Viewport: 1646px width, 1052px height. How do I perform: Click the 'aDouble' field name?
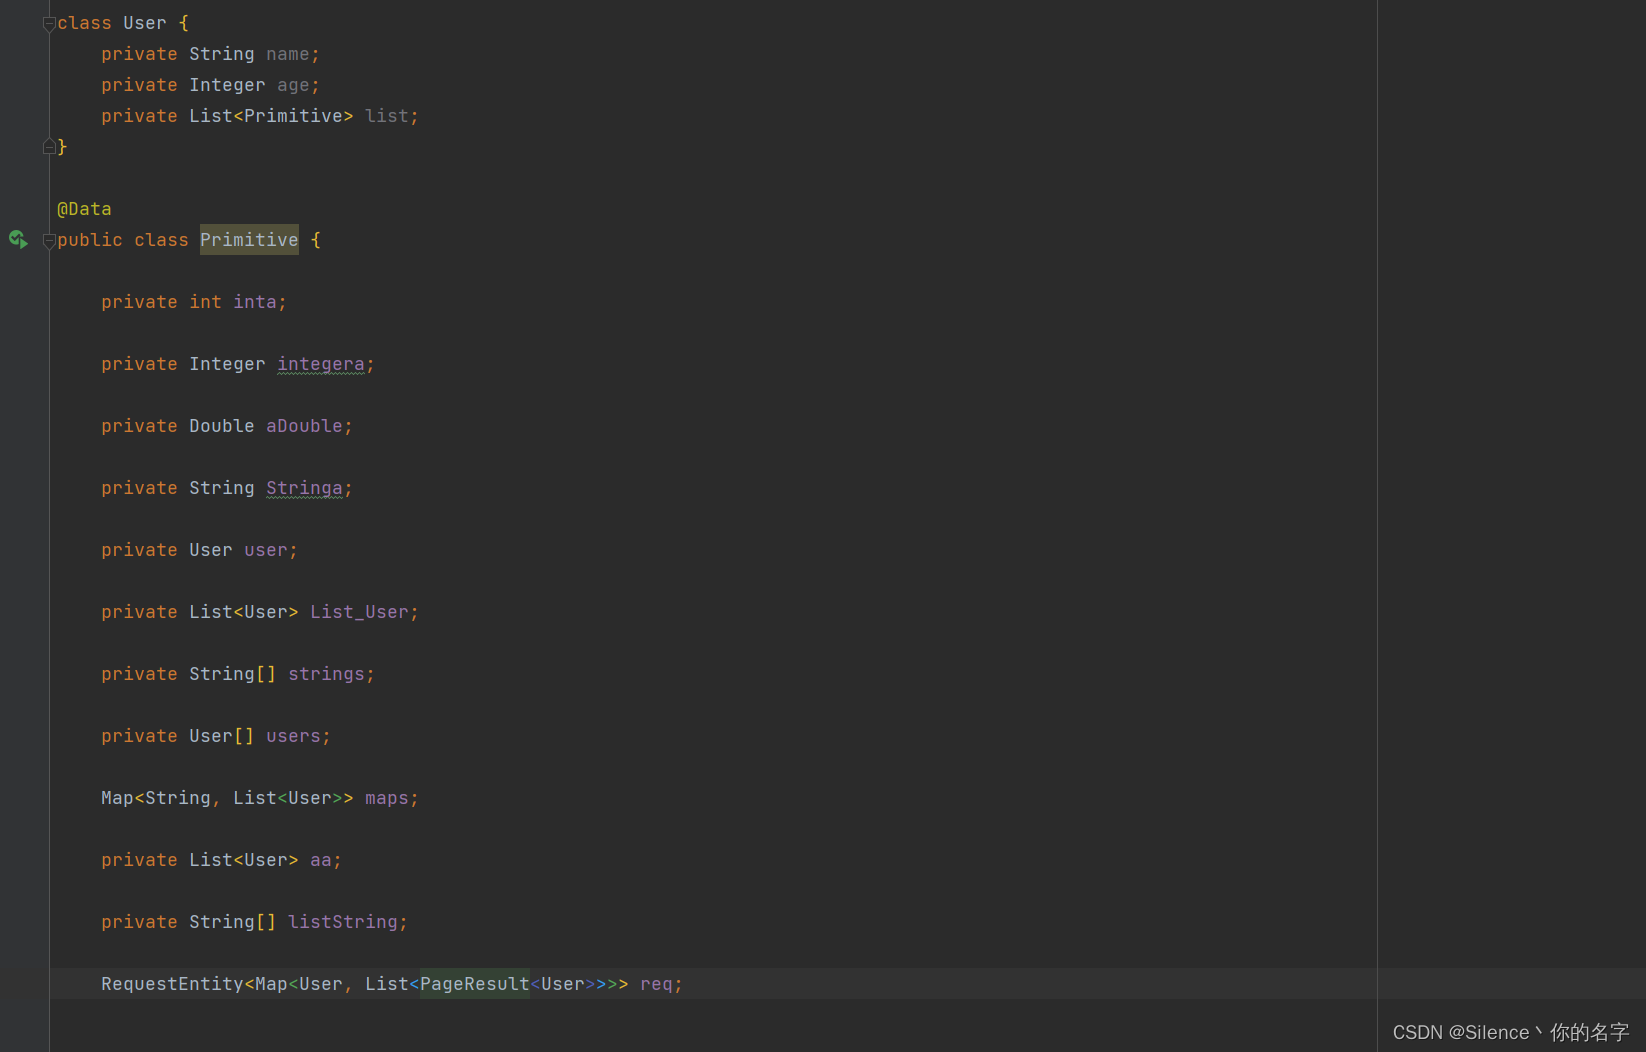click(304, 426)
